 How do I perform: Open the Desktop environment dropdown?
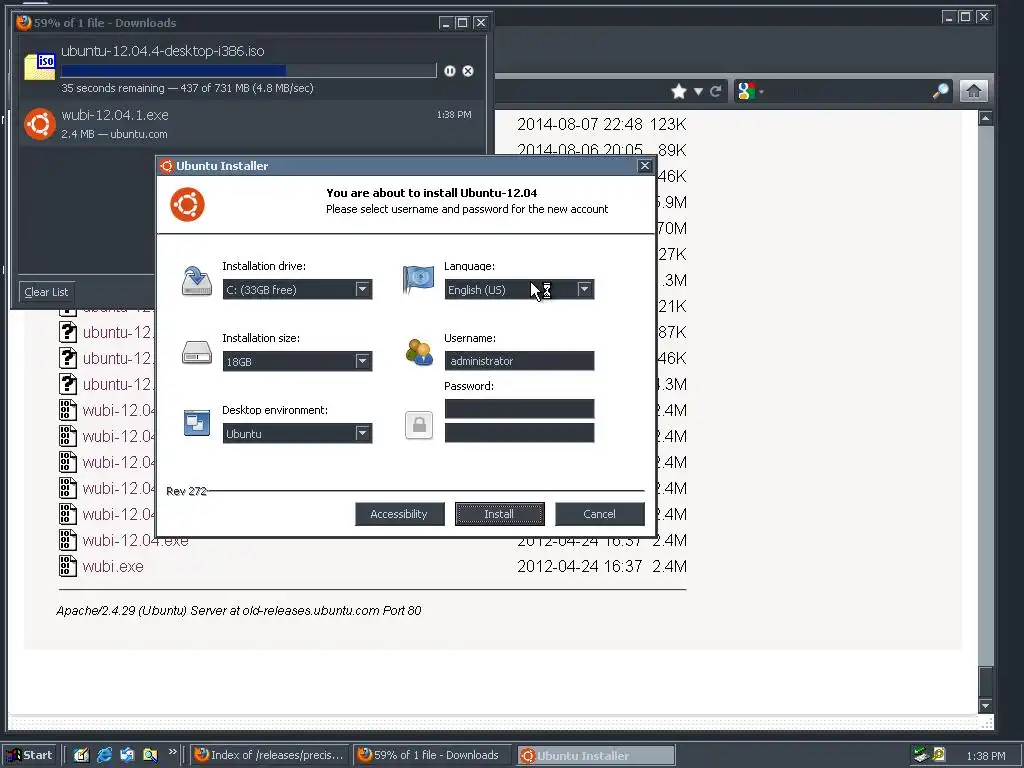(x=297, y=433)
